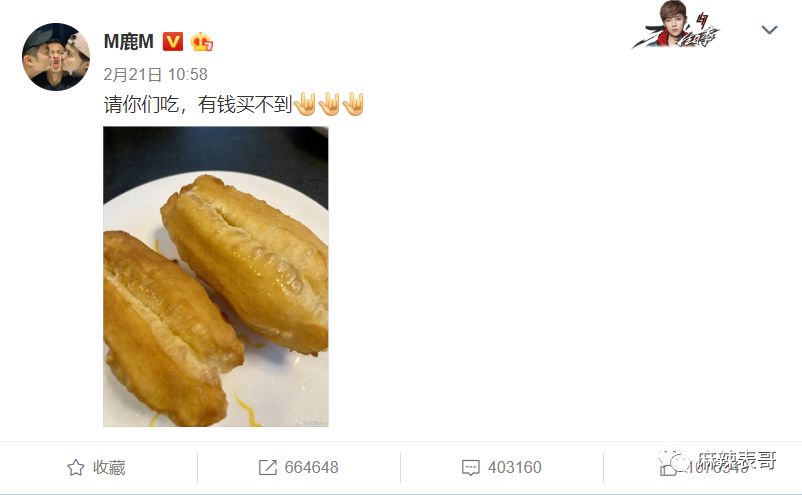Click the post text 请你们吃，有钱买不到
Image resolution: width=802 pixels, height=495 pixels.
click(198, 104)
